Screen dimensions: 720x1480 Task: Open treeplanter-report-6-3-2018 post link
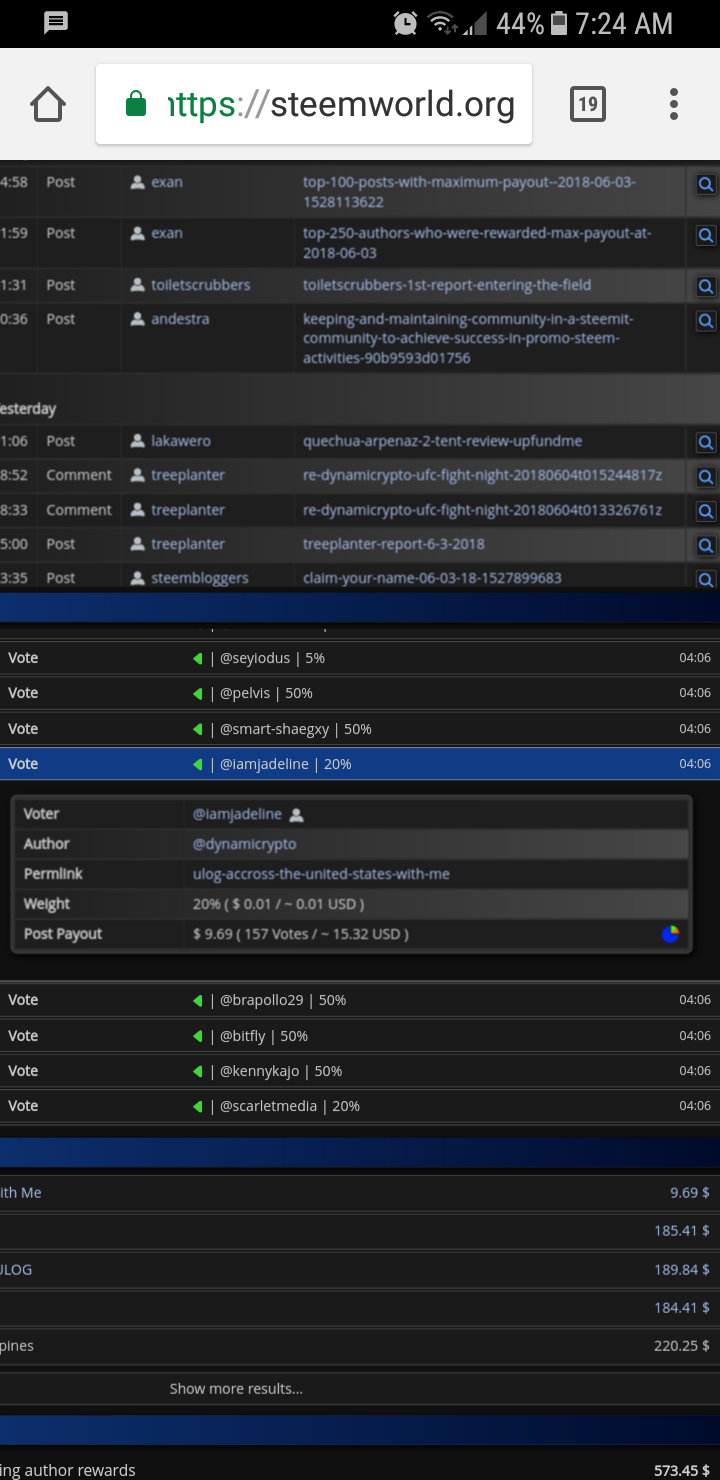click(x=394, y=544)
